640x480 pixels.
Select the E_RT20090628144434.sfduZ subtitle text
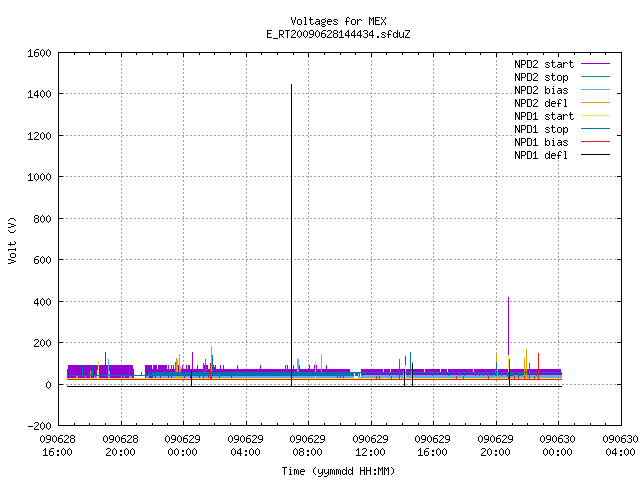[338, 34]
